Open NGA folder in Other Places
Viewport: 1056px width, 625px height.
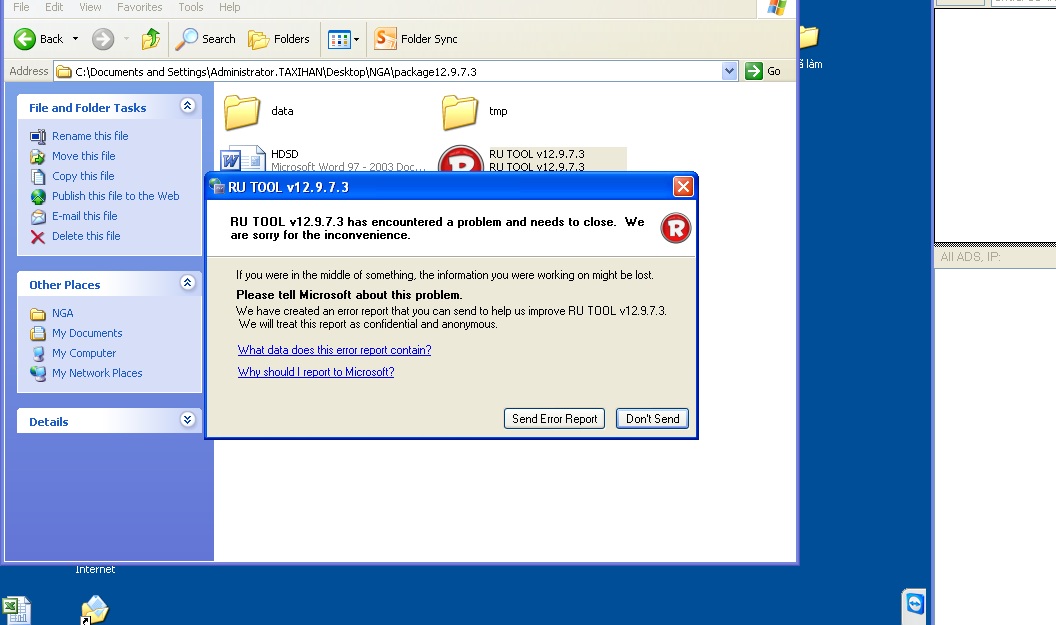(63, 313)
